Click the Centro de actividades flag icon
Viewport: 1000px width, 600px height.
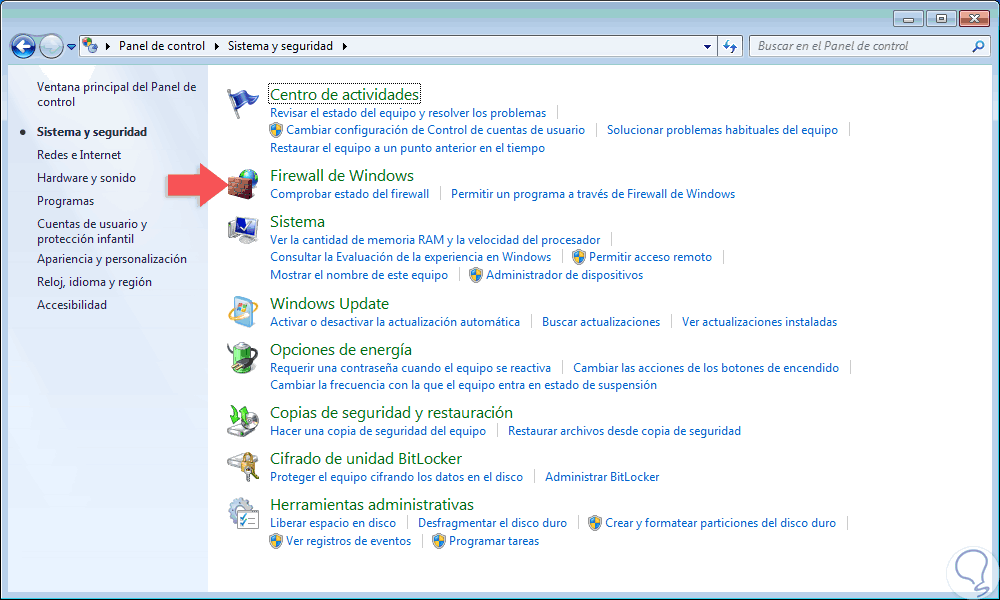(x=242, y=103)
